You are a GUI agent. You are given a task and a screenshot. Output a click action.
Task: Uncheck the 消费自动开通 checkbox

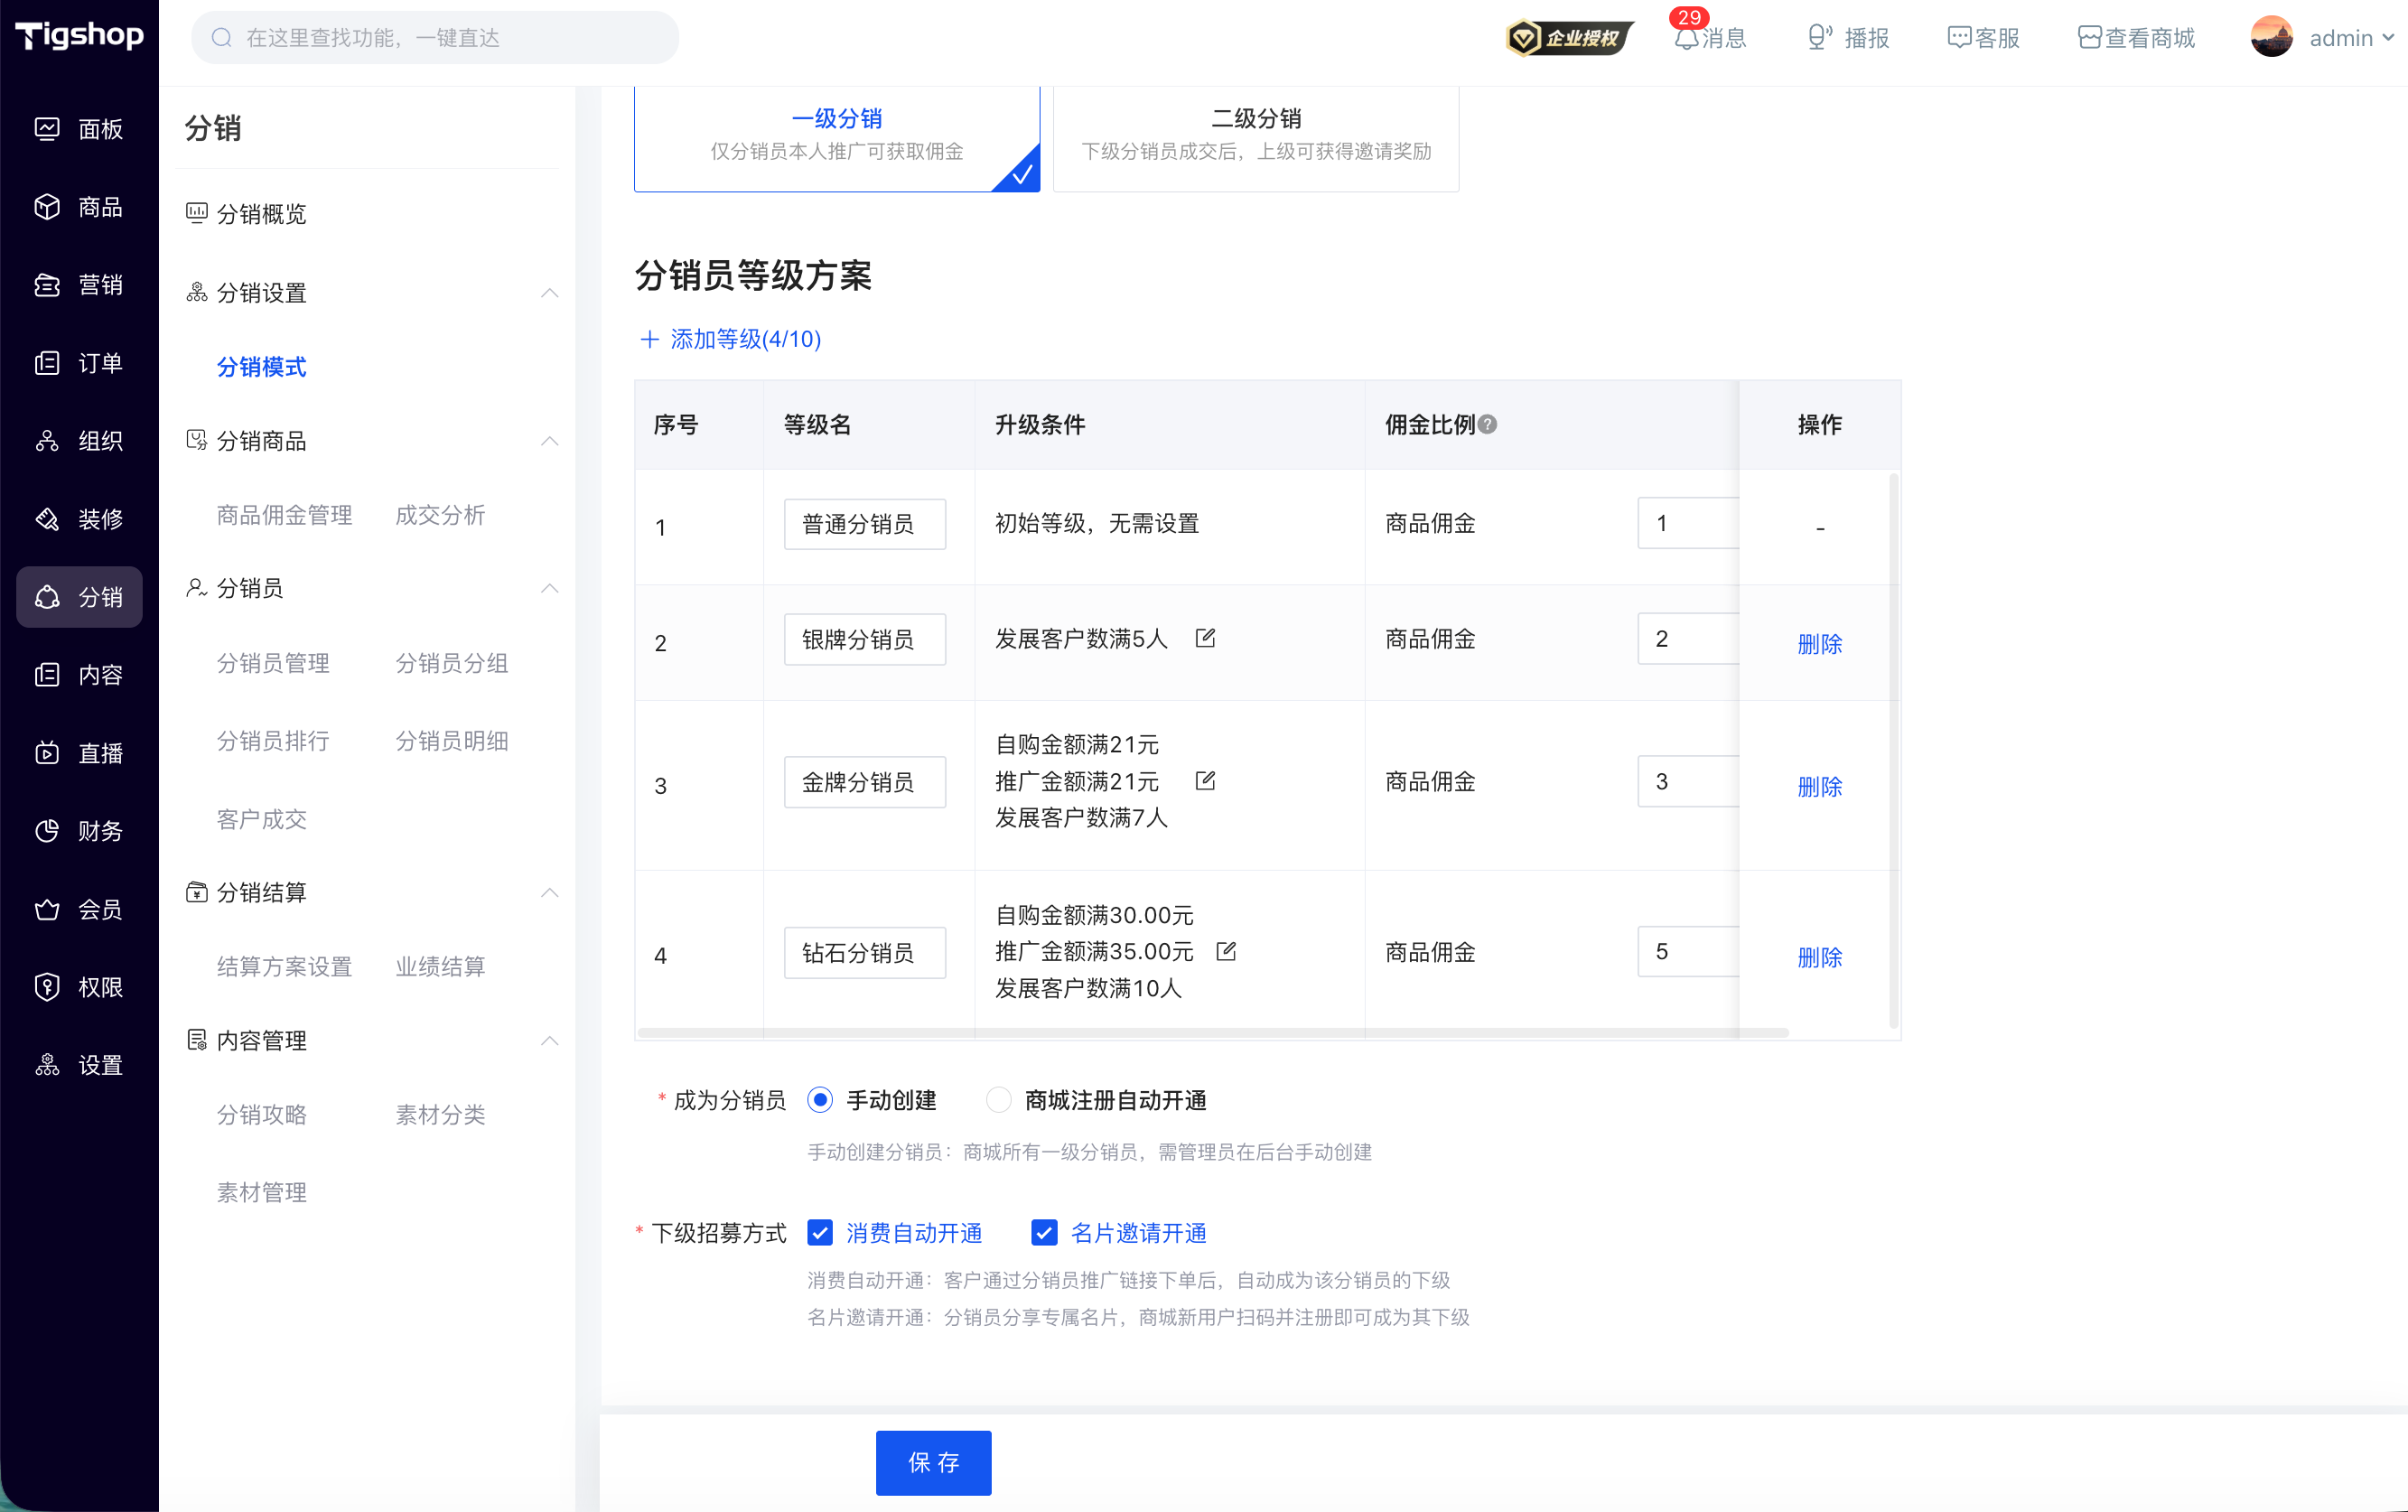tap(820, 1233)
